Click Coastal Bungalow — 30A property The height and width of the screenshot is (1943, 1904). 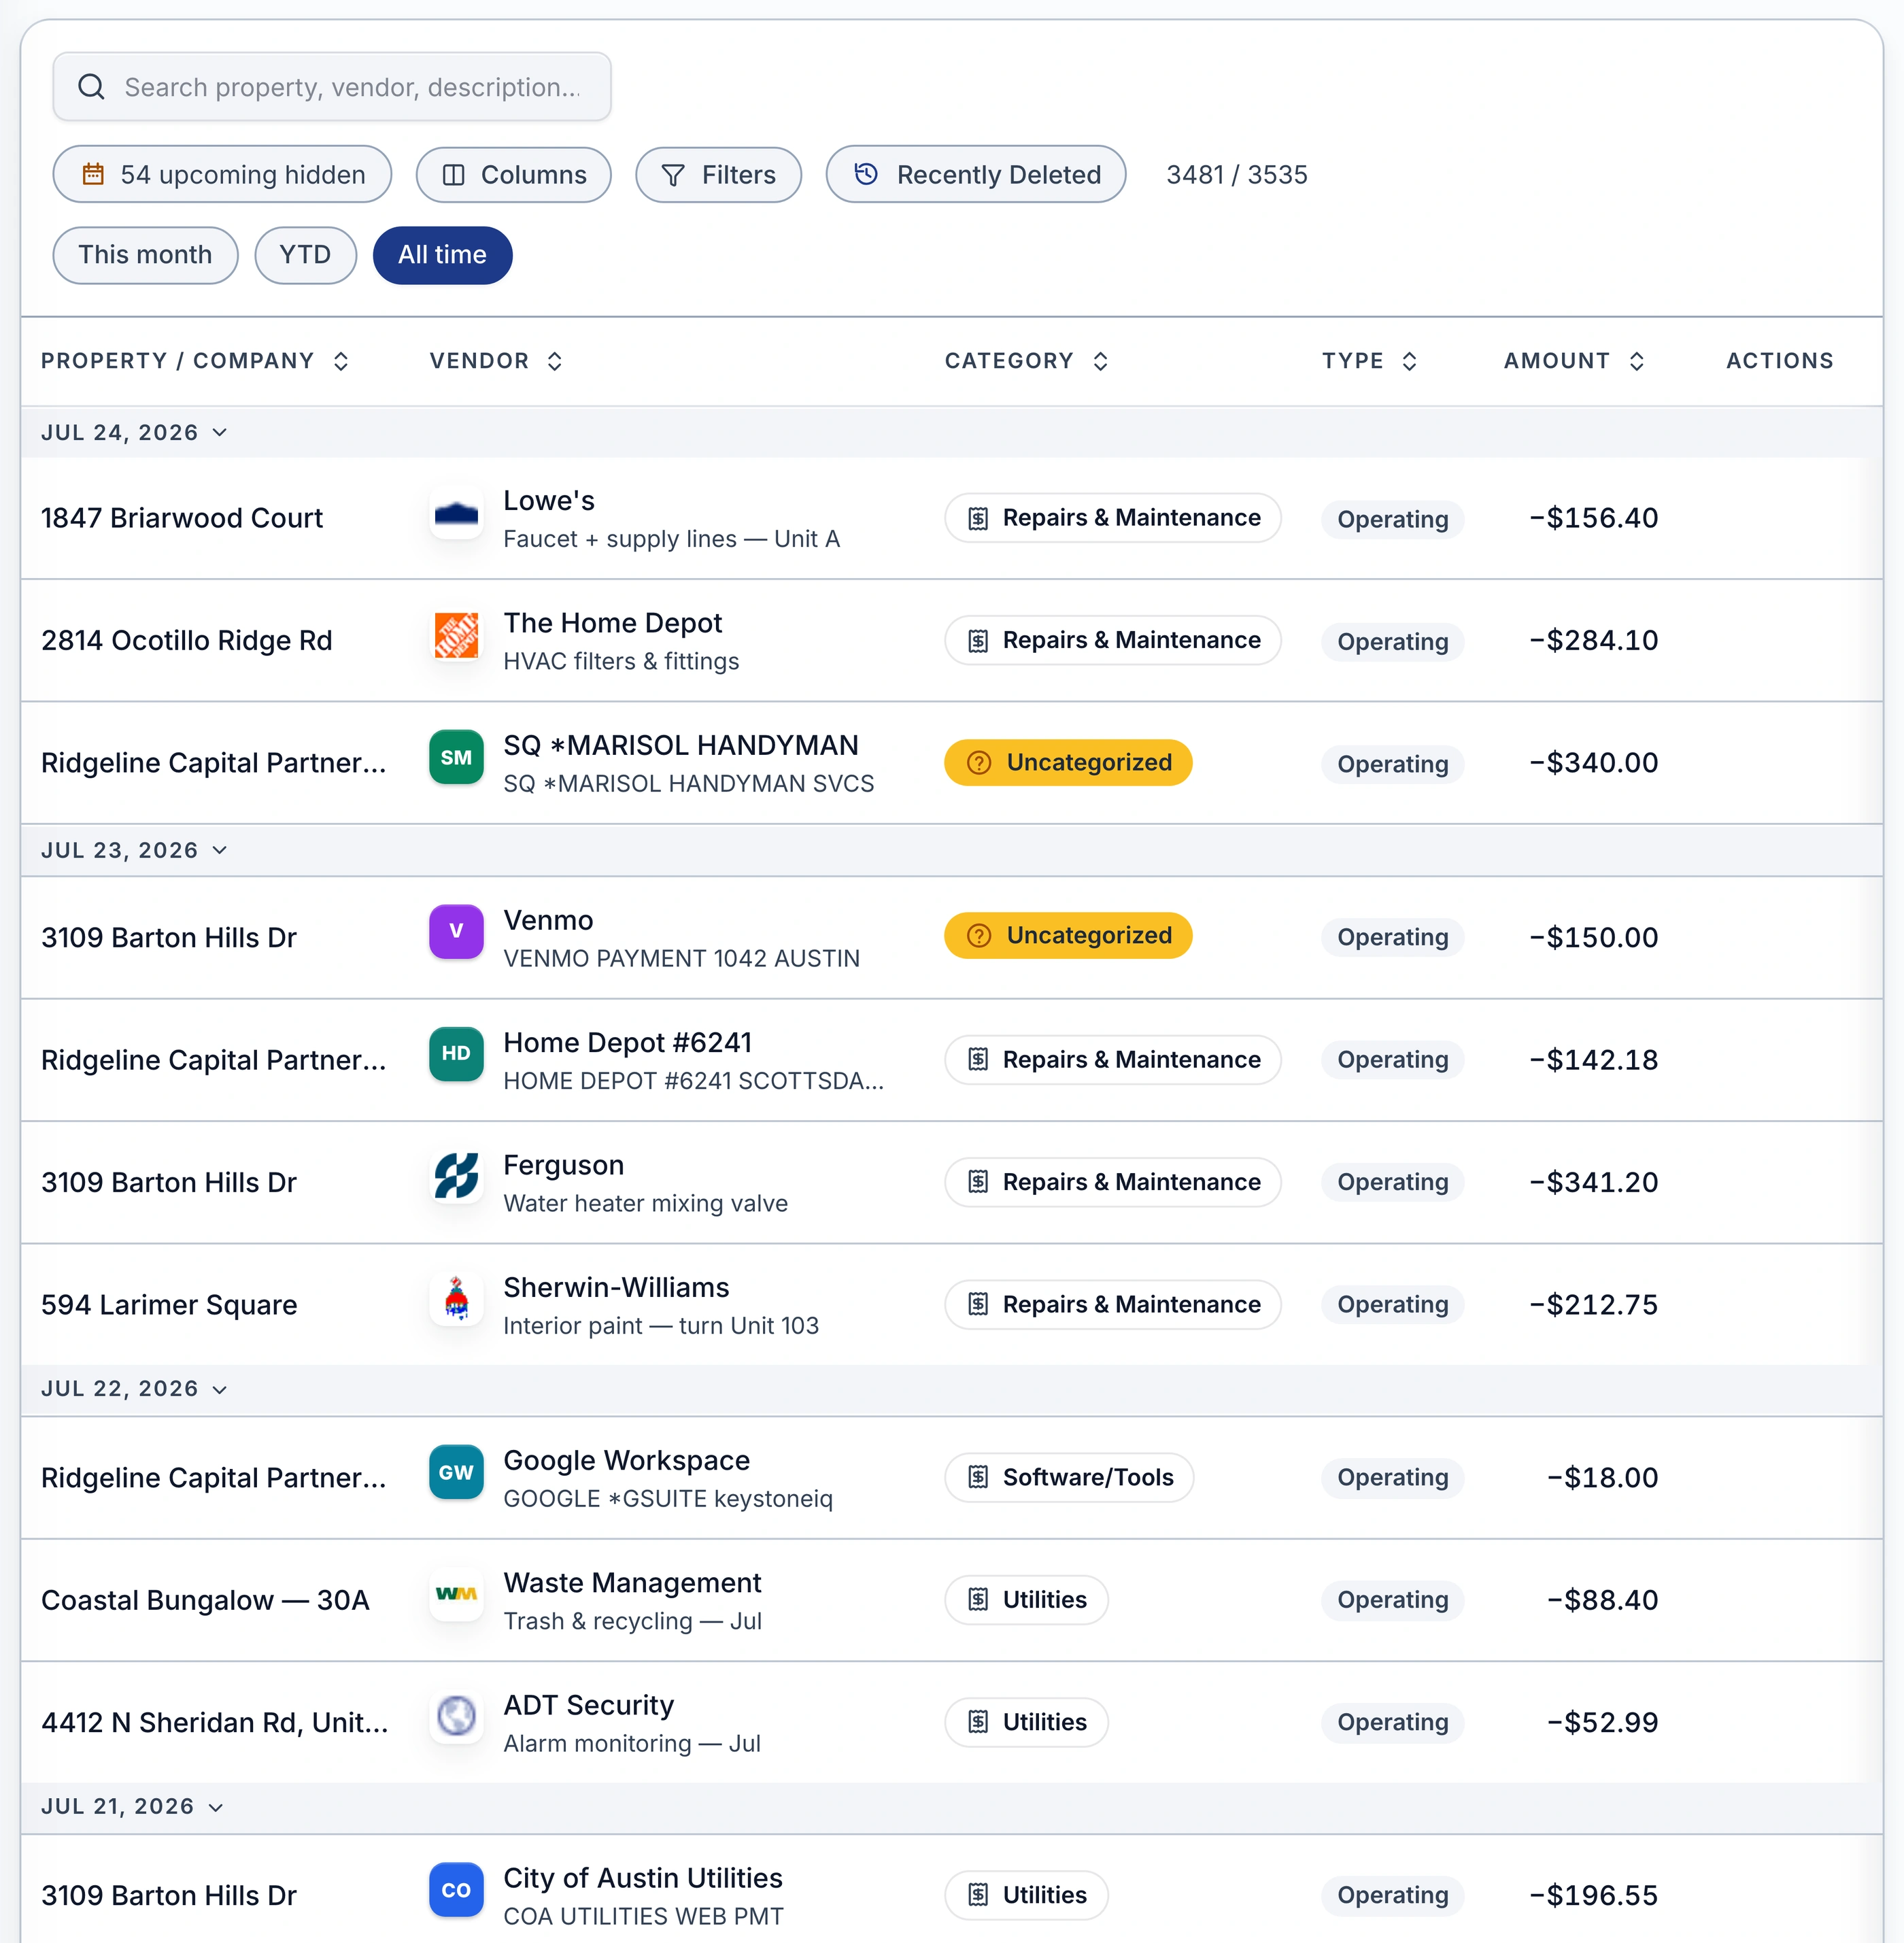tap(205, 1600)
